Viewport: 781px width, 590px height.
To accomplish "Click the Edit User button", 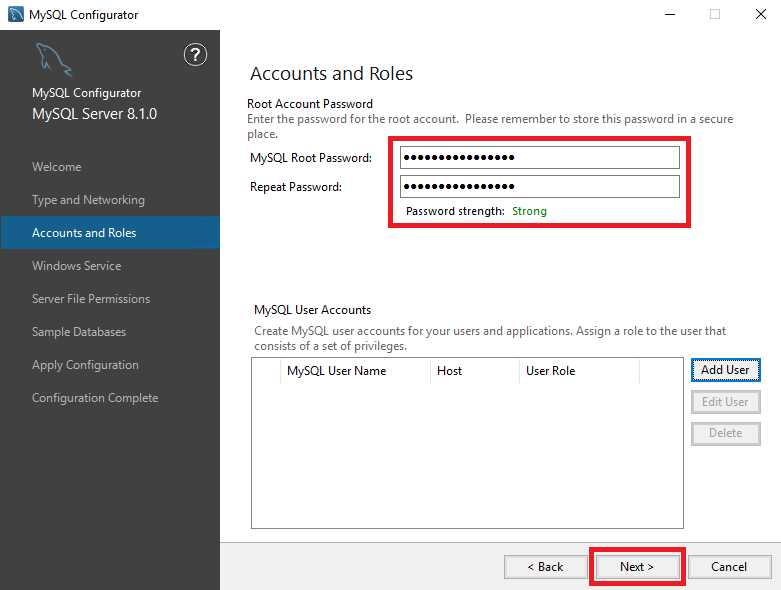I will click(x=725, y=402).
